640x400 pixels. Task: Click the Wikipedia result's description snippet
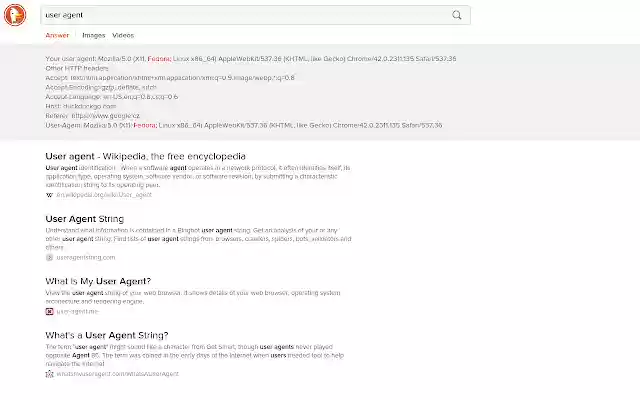tap(198, 176)
